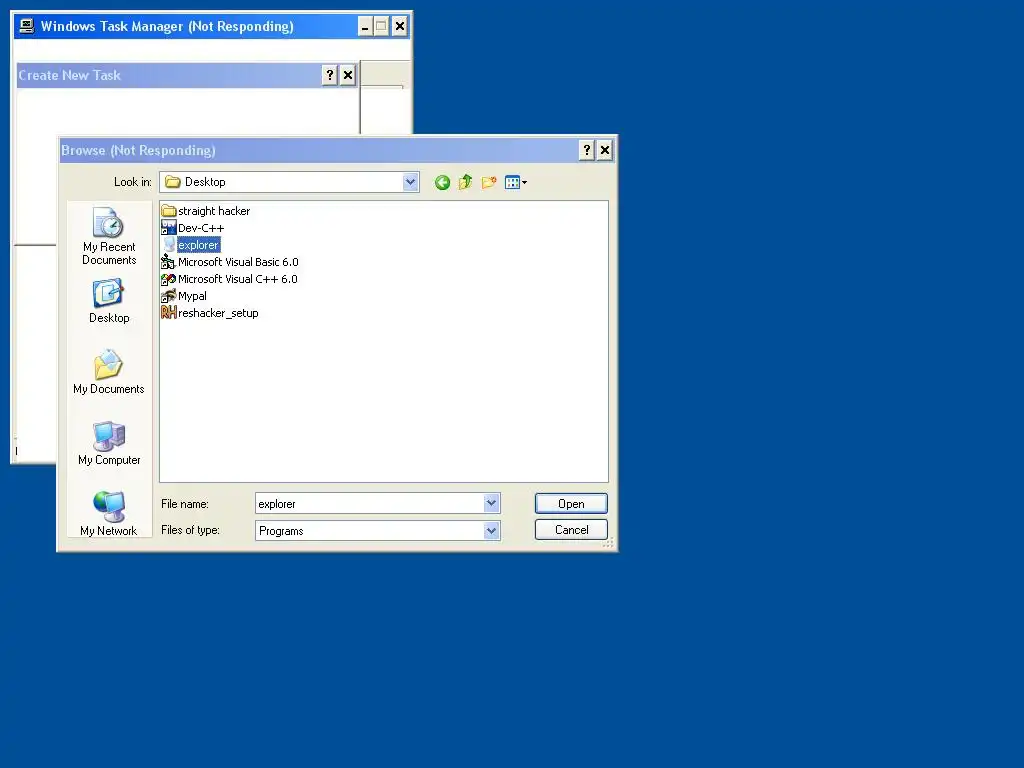This screenshot has width=1024, height=768.
Task: Expand the Files of type dropdown
Action: click(491, 530)
